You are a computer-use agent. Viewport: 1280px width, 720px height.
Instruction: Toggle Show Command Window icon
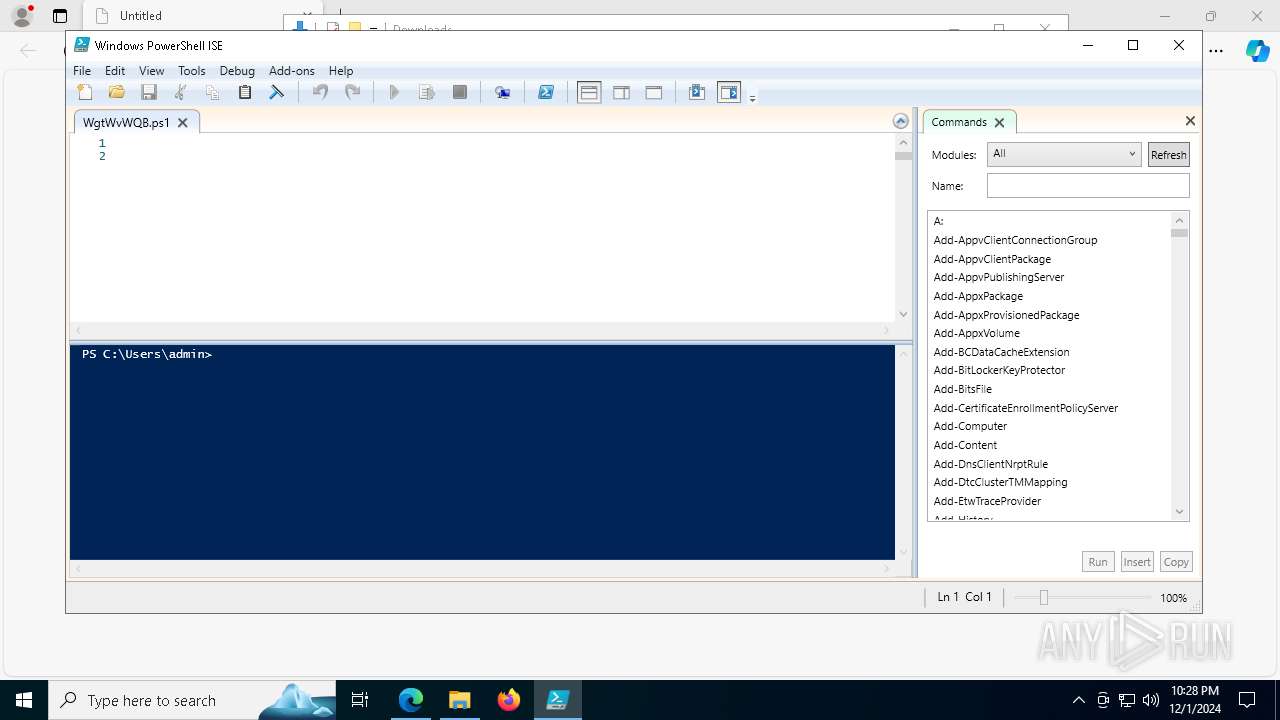697,92
